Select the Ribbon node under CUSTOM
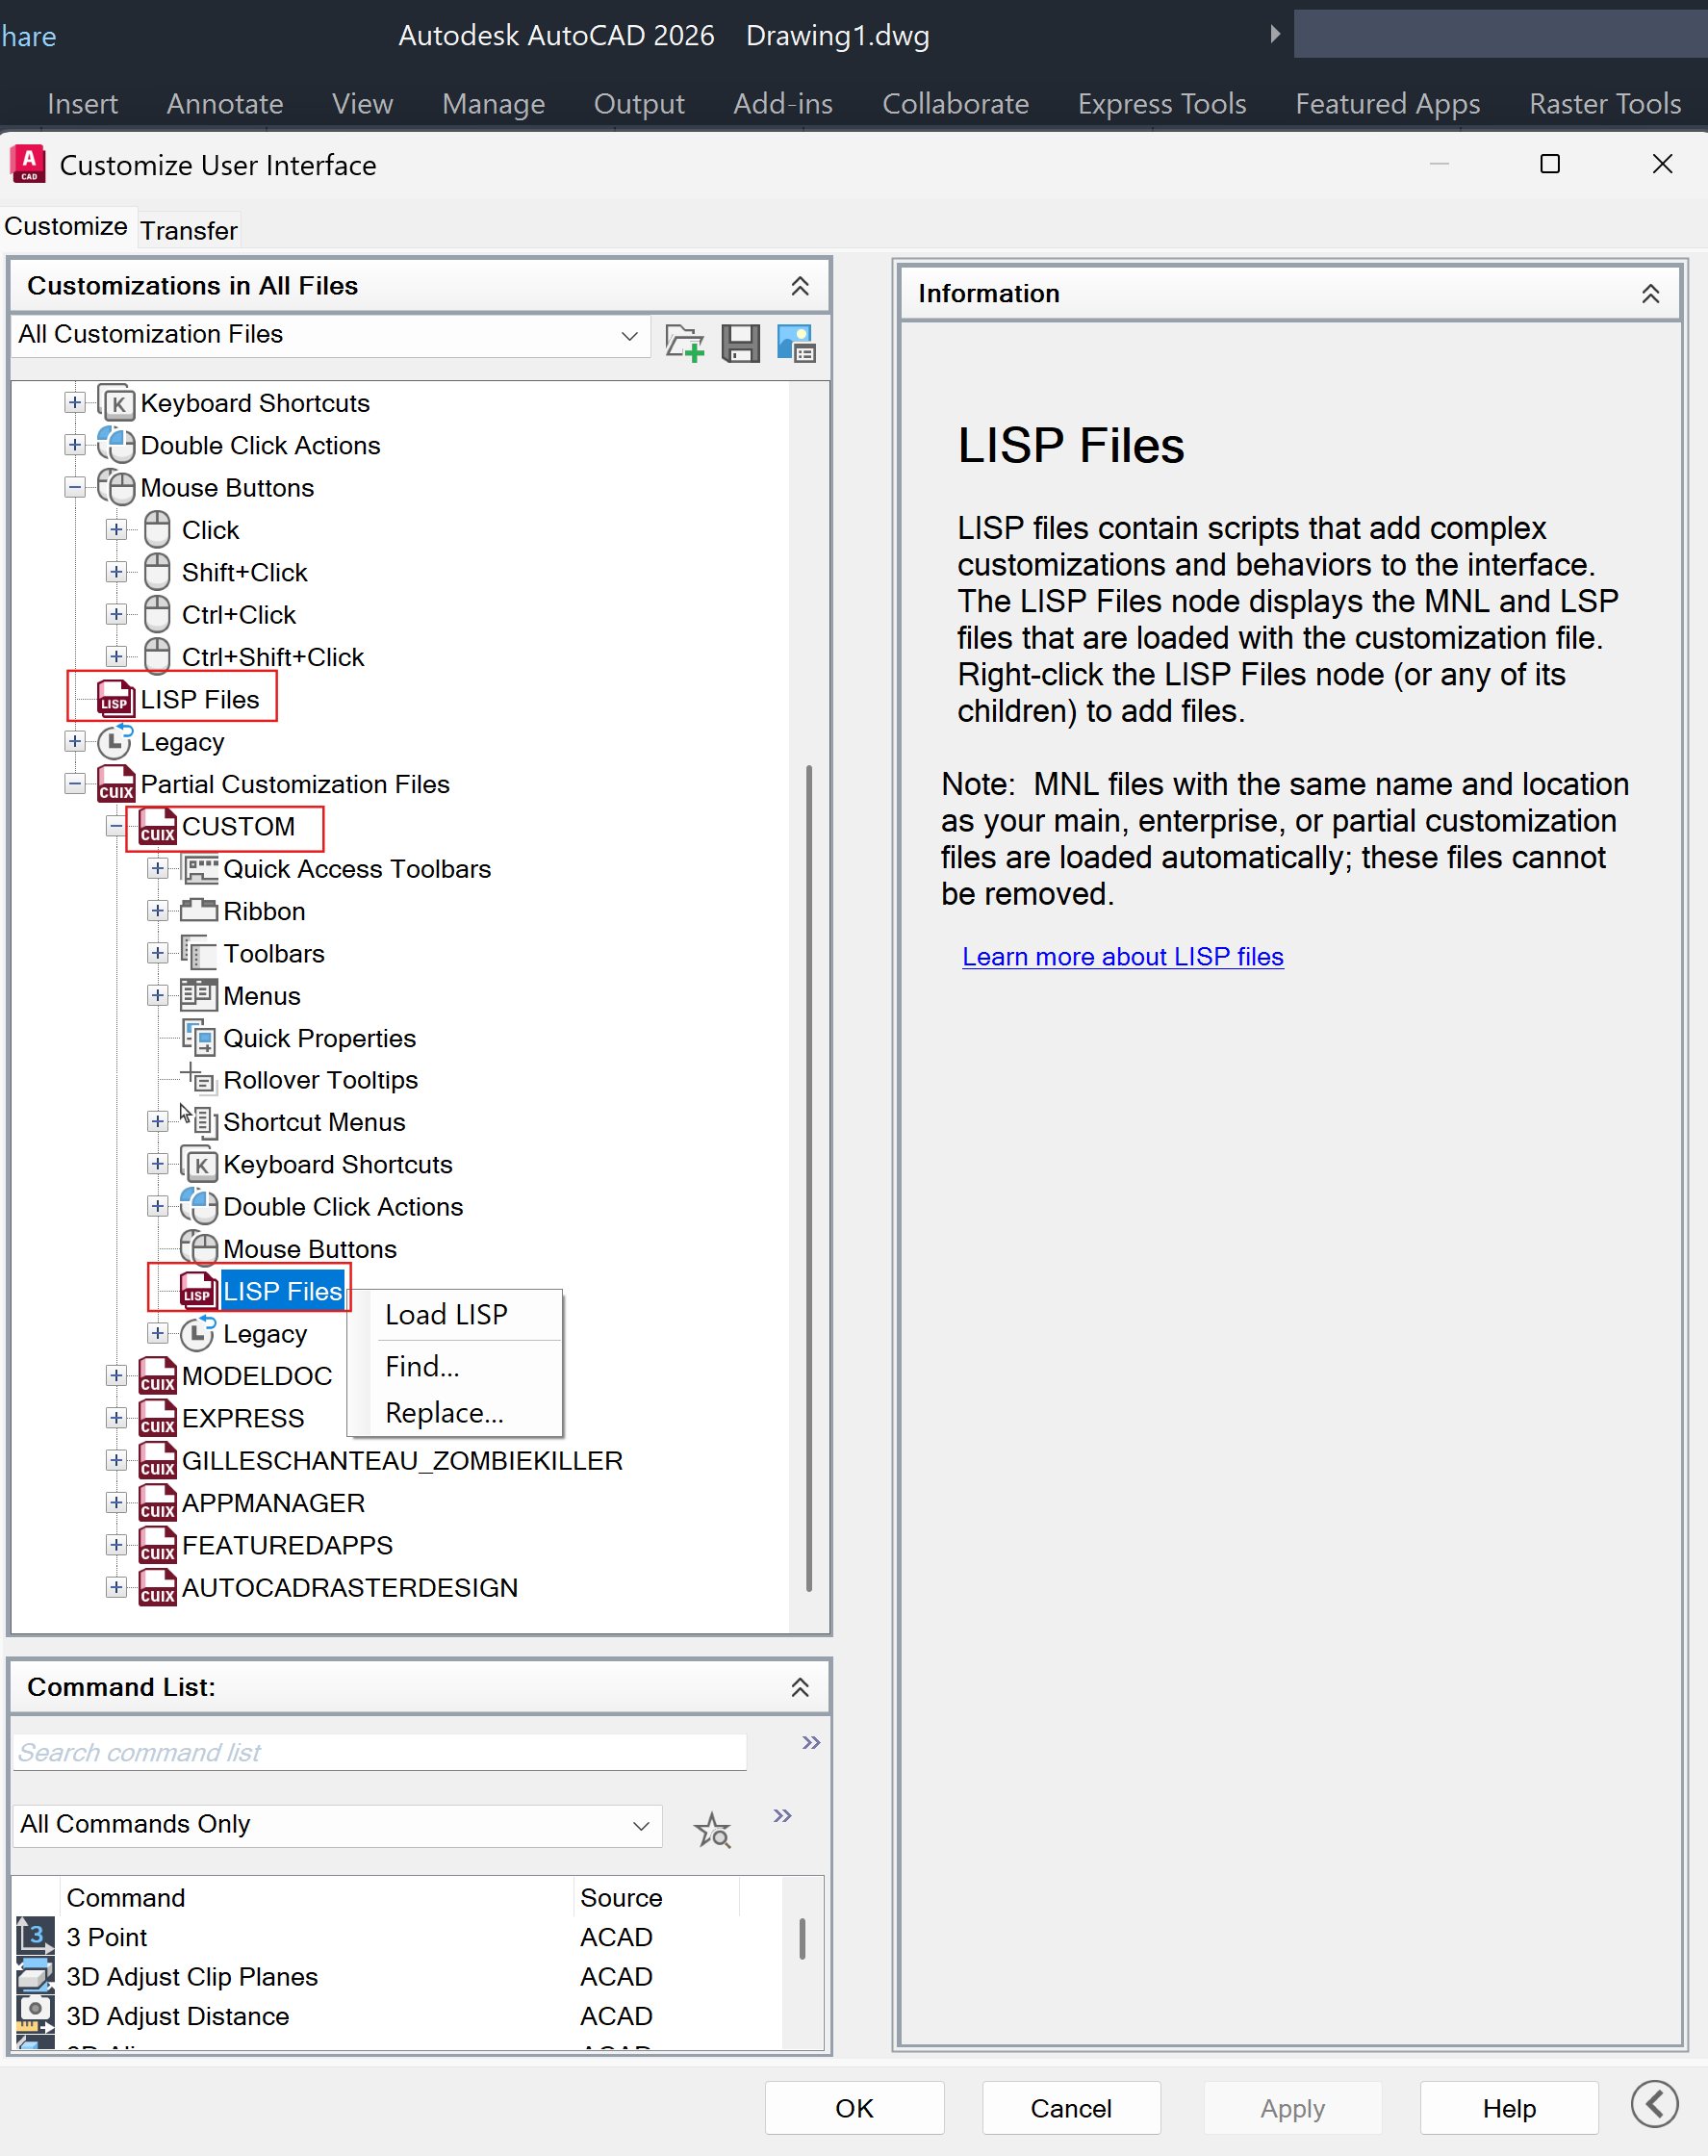The height and width of the screenshot is (2156, 1708). click(x=264, y=911)
